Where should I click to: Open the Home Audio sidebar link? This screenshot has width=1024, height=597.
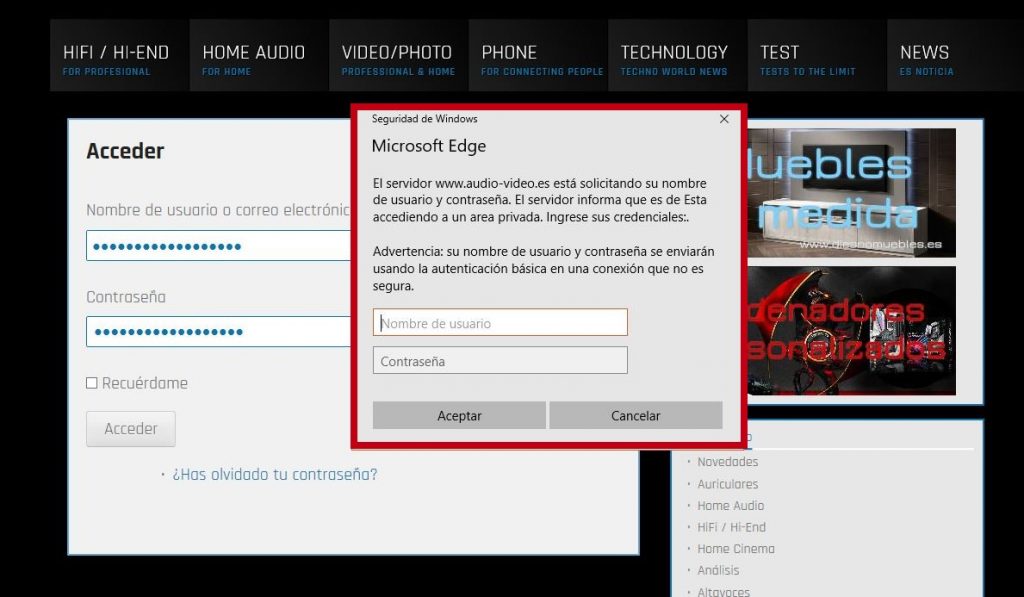tap(730, 506)
